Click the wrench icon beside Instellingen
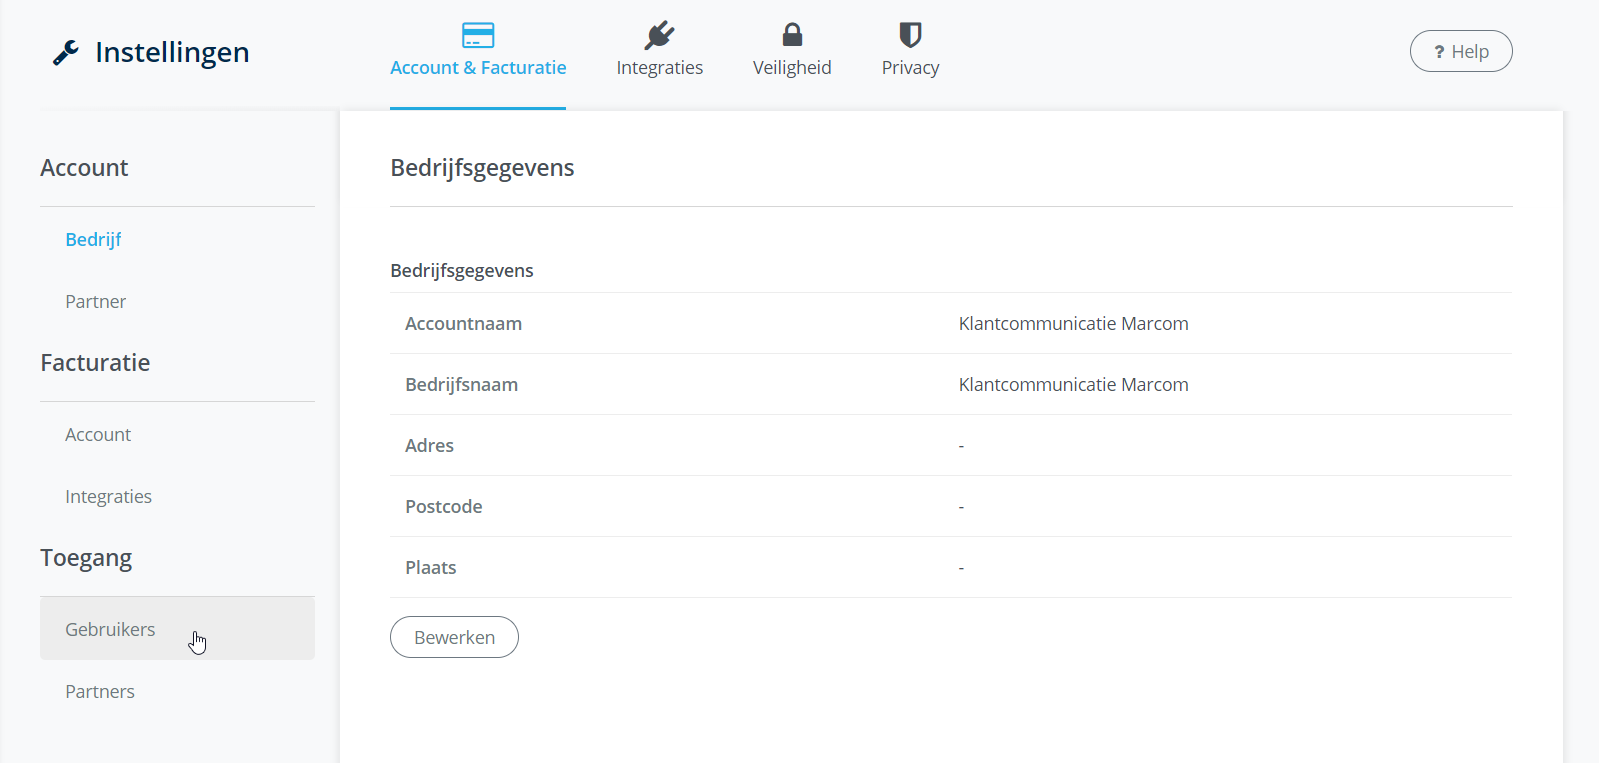The height and width of the screenshot is (763, 1599). click(x=66, y=52)
